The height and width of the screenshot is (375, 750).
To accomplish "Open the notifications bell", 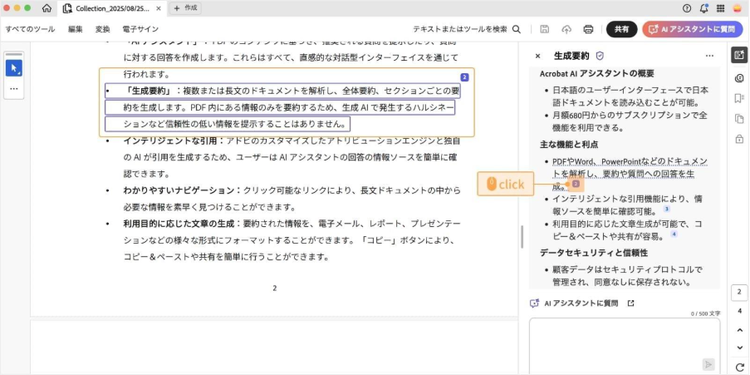I will tap(704, 8).
